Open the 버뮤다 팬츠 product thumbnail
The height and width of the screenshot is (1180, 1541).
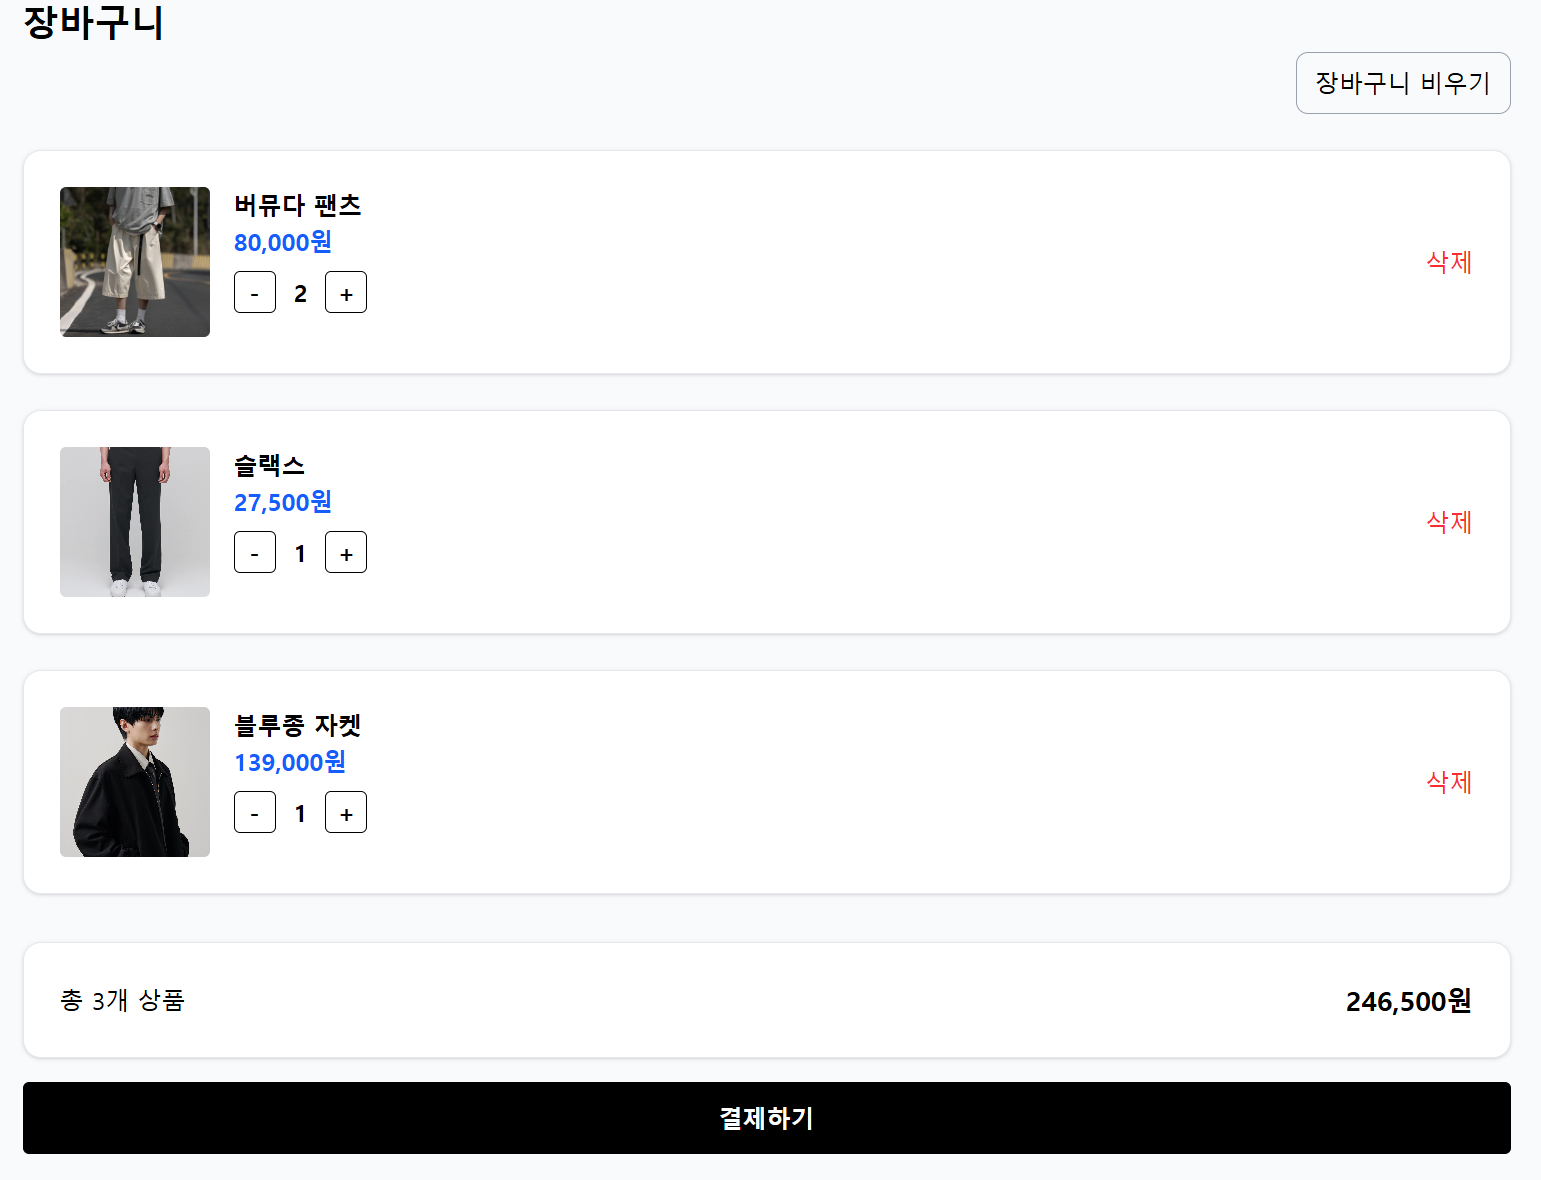135,262
